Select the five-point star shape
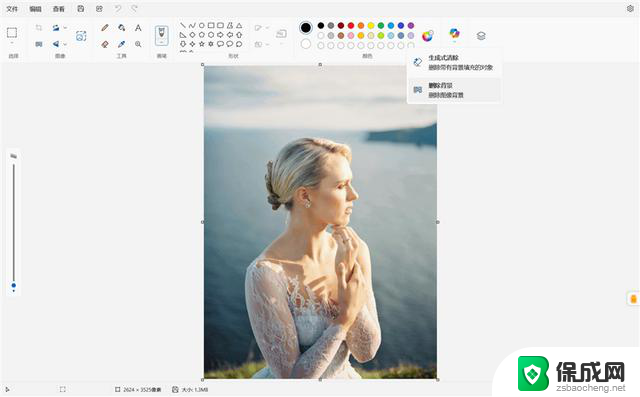 point(202,44)
